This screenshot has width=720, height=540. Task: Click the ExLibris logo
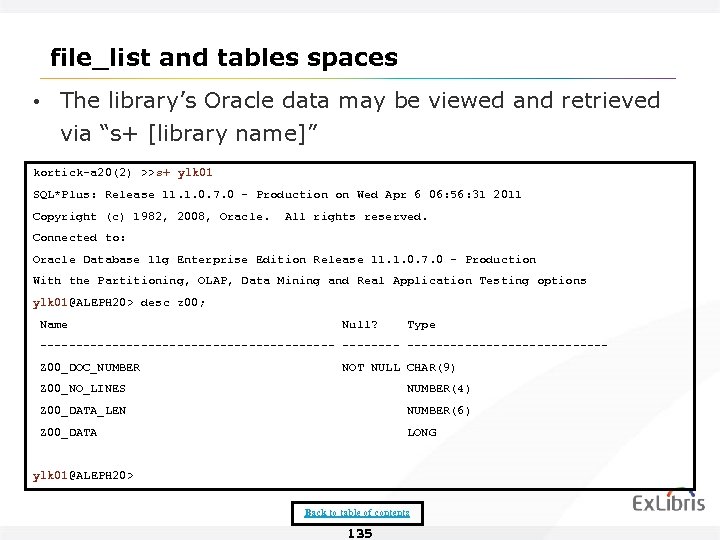pyautogui.click(x=669, y=503)
